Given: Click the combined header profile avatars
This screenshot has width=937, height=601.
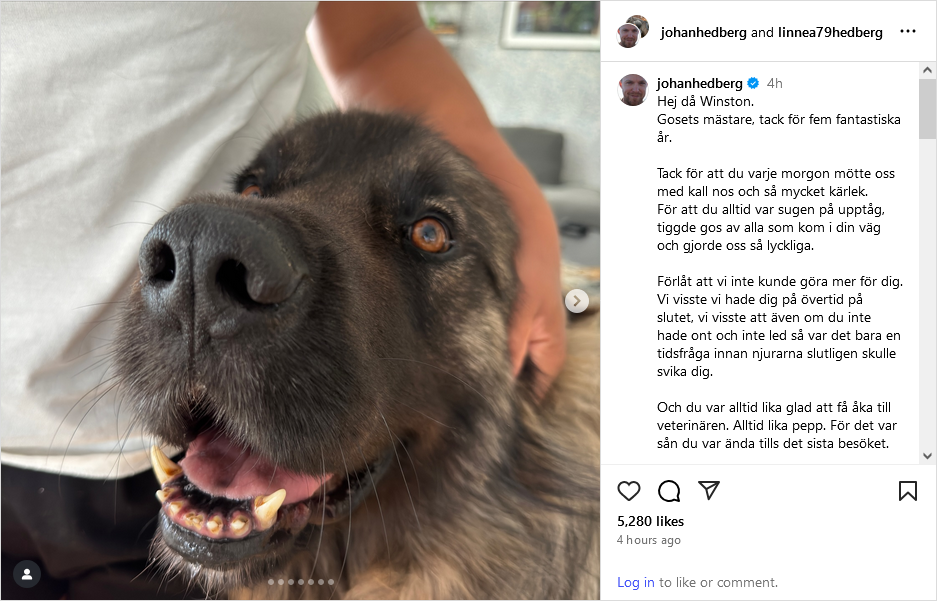Looking at the screenshot, I should coord(633,32).
